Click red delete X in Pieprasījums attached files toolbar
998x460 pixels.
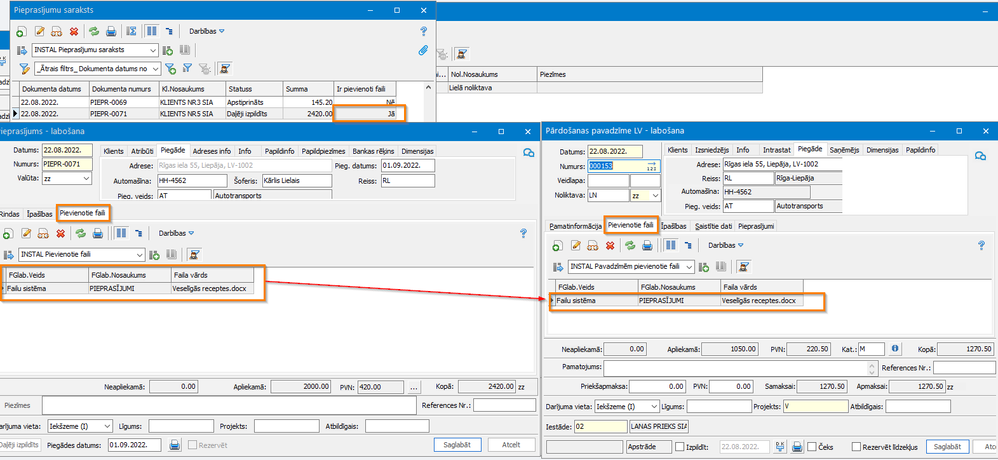tap(60, 233)
